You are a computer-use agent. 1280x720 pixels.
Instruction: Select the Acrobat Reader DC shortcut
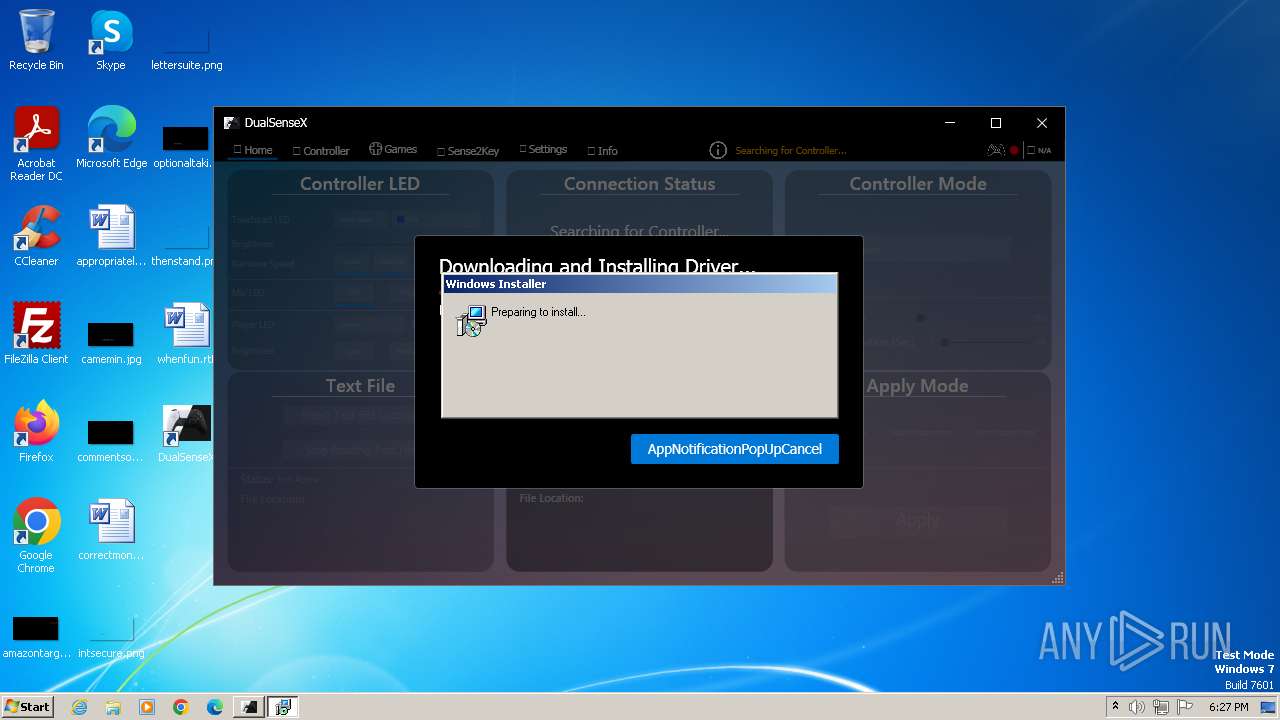click(x=36, y=144)
